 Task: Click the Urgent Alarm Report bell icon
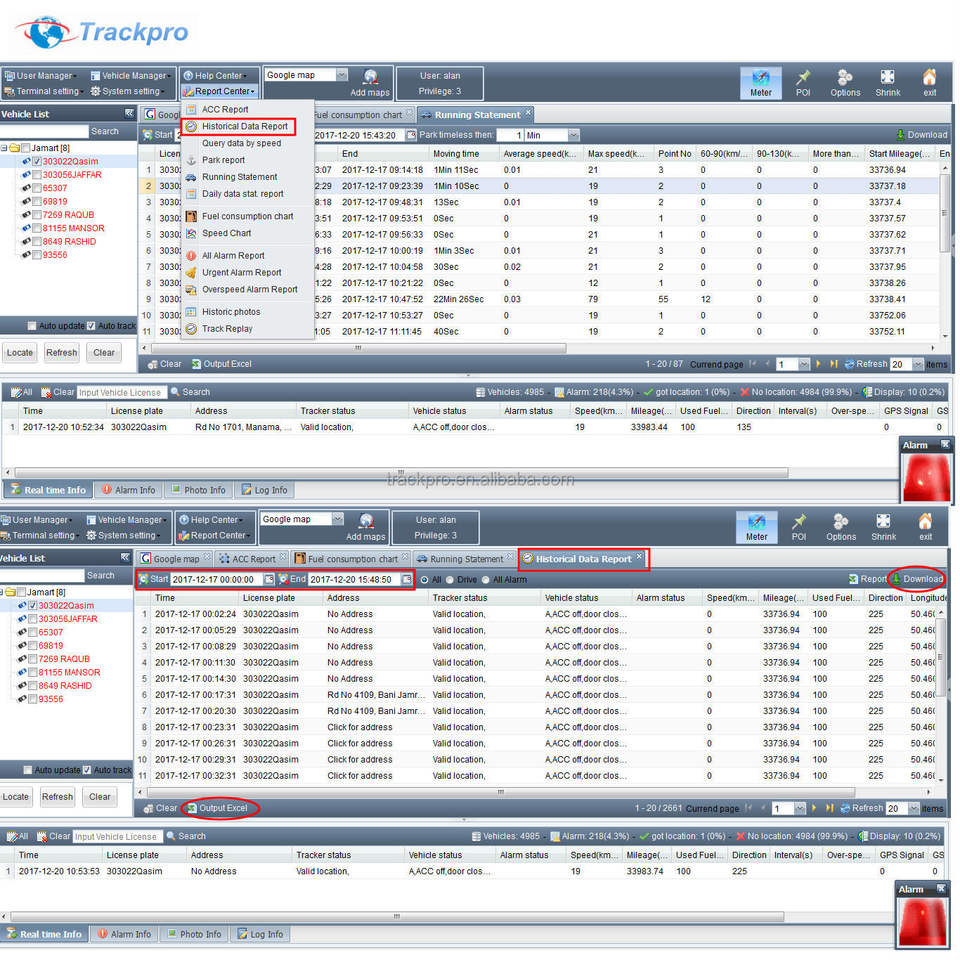pos(191,272)
